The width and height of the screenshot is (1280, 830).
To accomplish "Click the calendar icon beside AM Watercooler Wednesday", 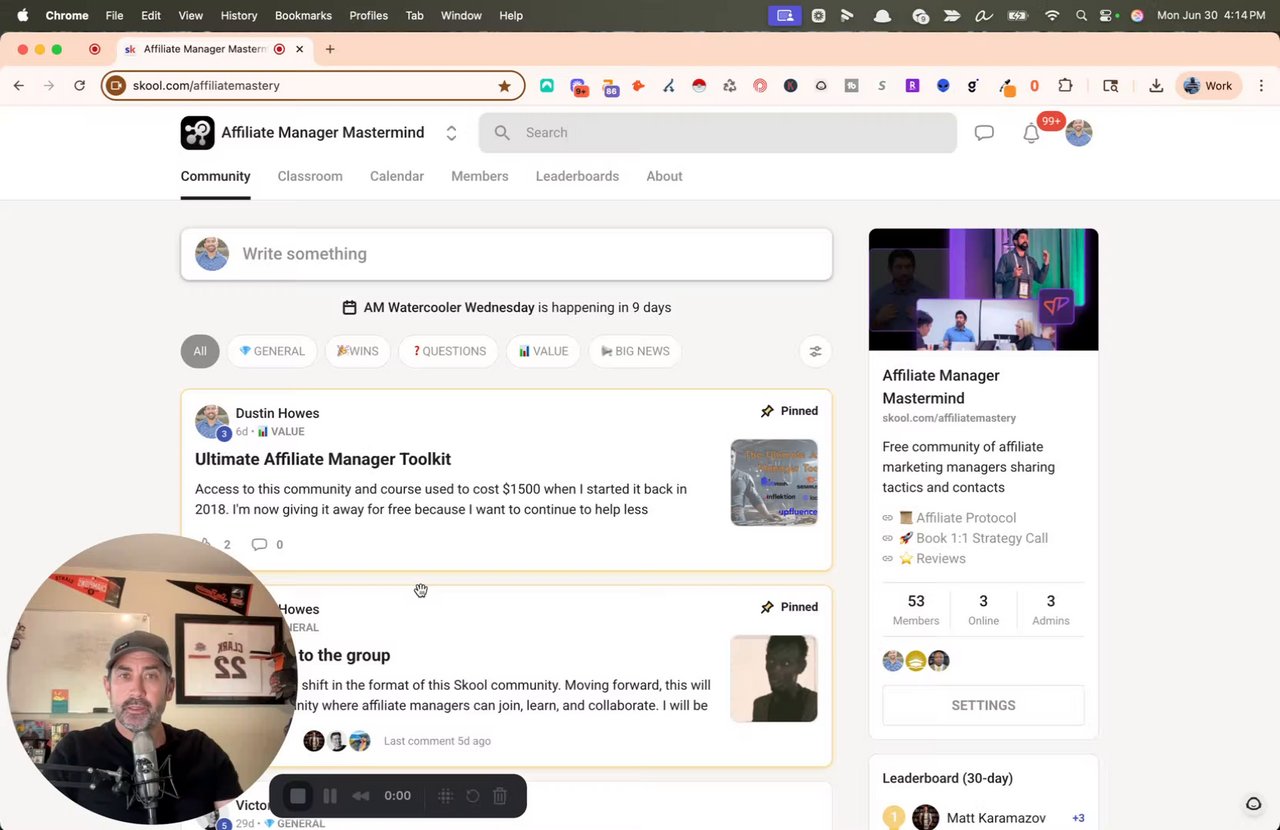I will click(349, 307).
